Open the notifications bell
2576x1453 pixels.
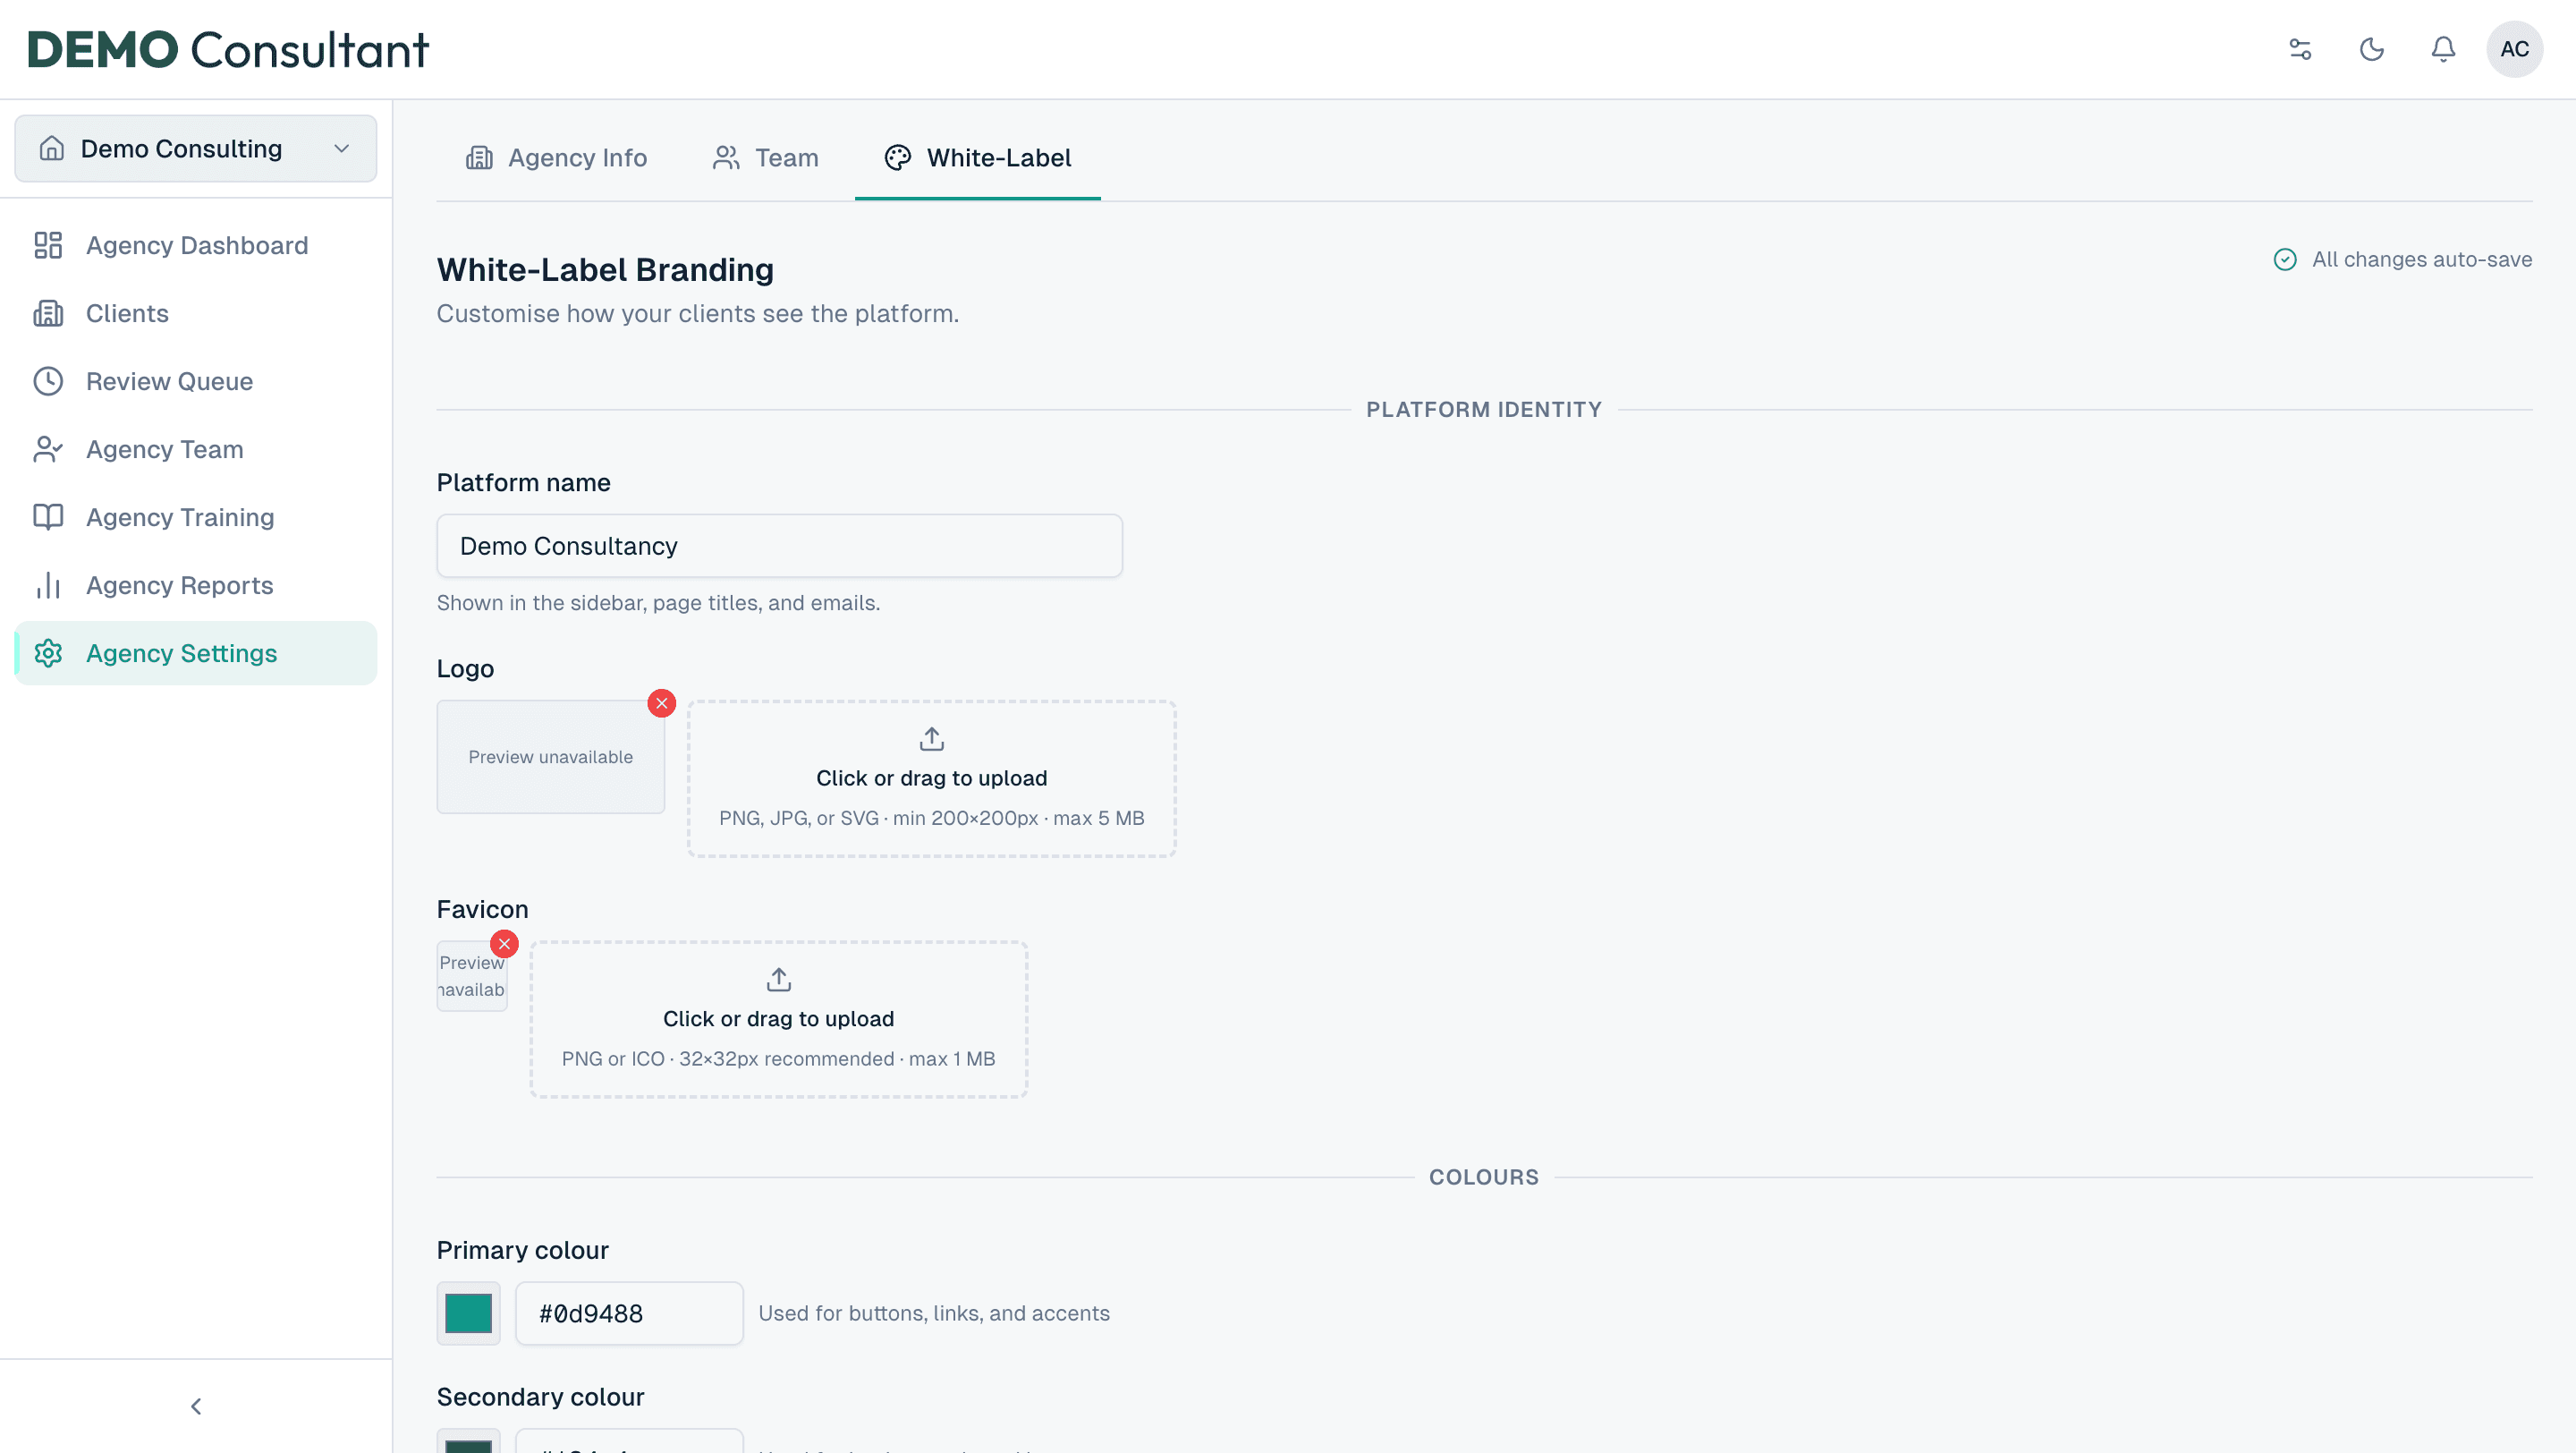click(2443, 49)
